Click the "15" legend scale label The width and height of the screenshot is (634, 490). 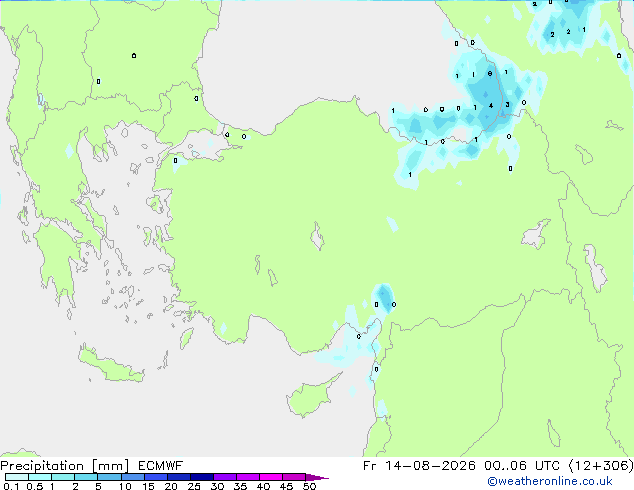[x=148, y=486]
